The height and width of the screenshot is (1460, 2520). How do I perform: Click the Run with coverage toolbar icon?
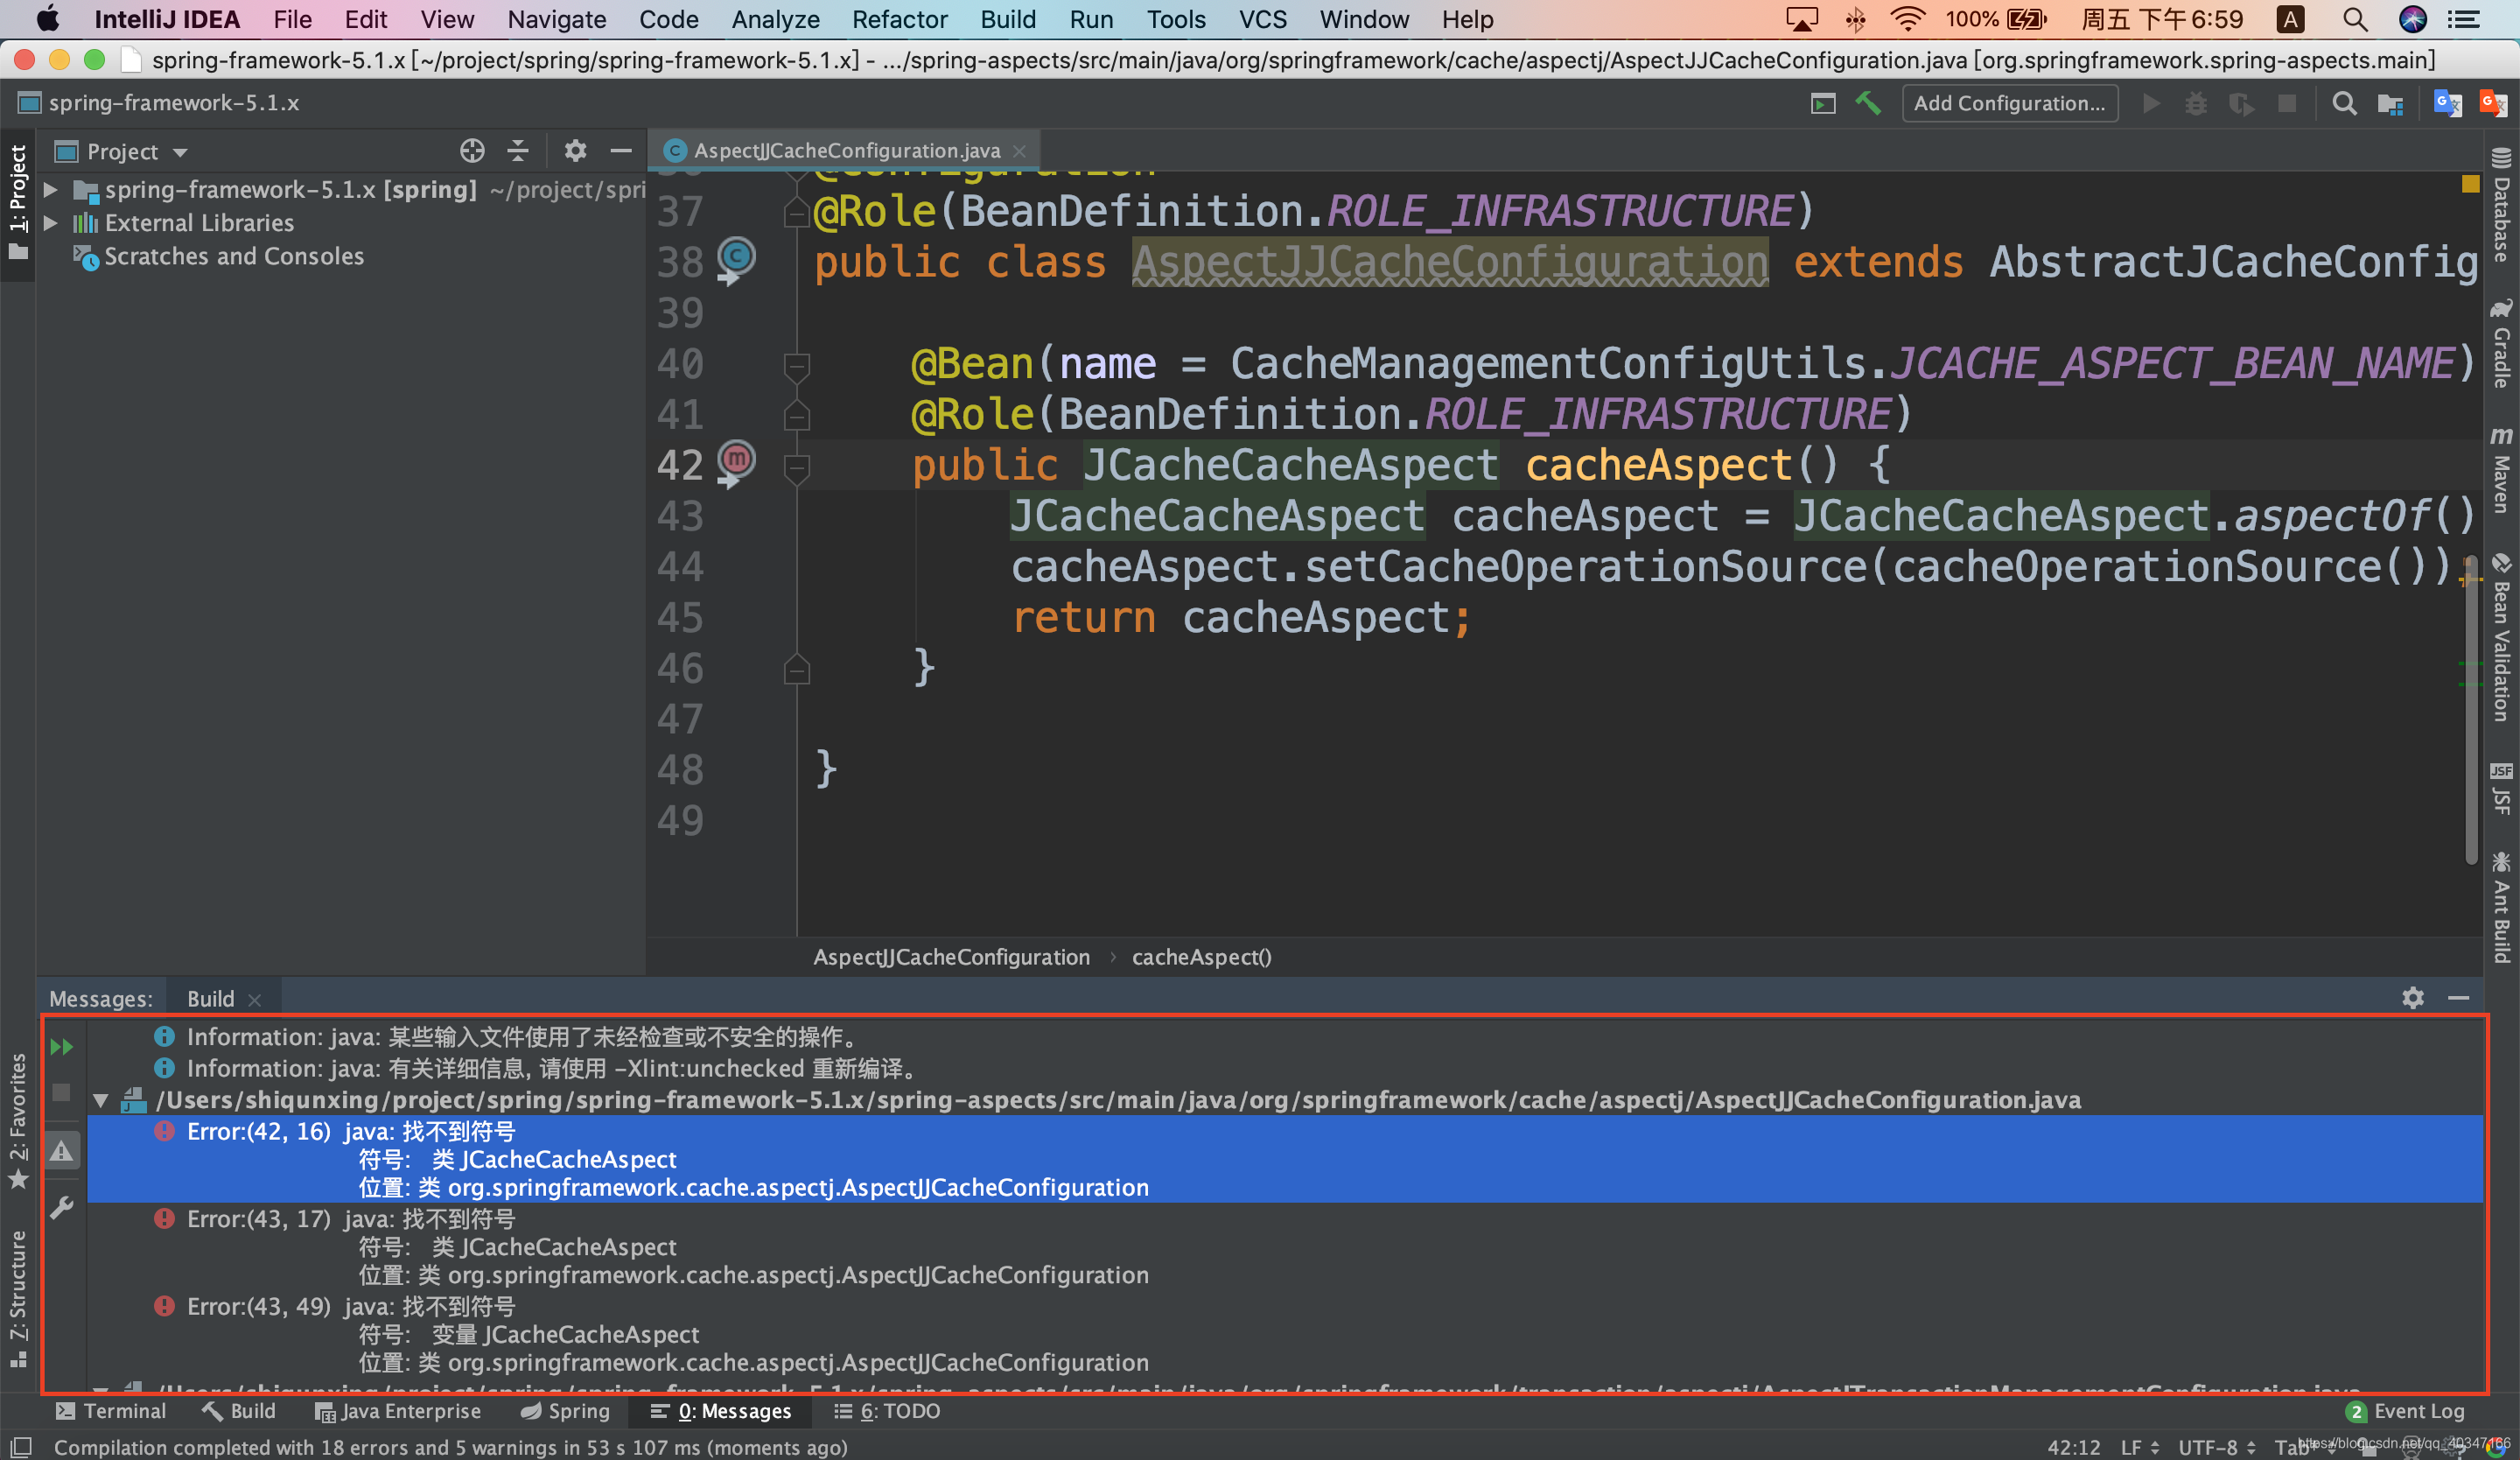tap(2241, 104)
